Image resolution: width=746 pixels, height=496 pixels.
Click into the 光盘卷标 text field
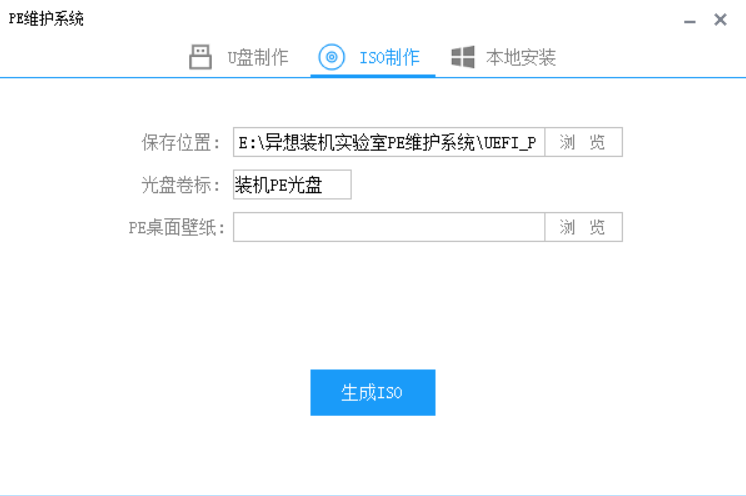pos(292,185)
